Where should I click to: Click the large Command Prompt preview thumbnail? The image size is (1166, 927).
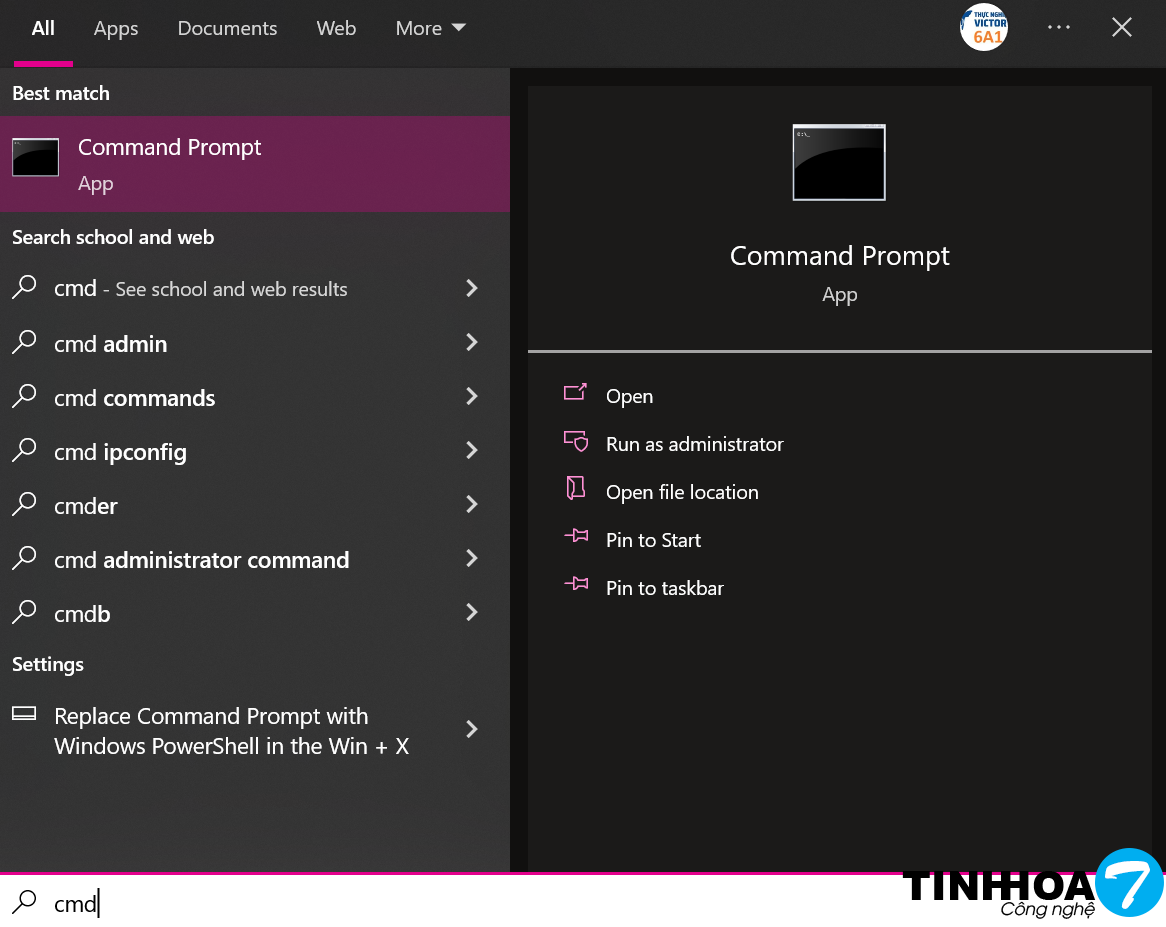[x=838, y=163]
